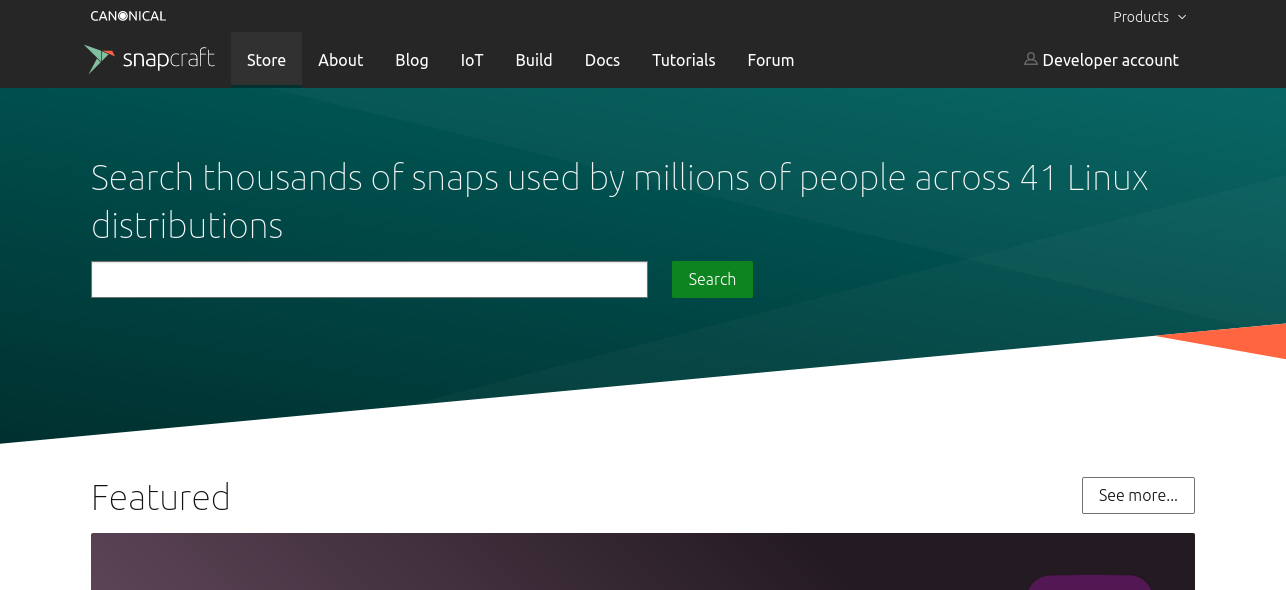Open the IoT navigation item

tap(472, 60)
